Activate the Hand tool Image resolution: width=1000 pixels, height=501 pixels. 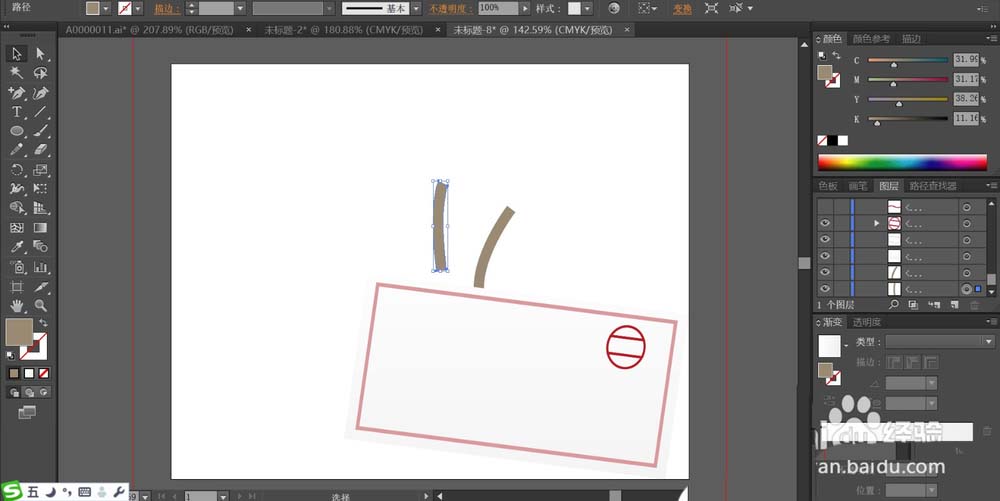click(x=17, y=306)
